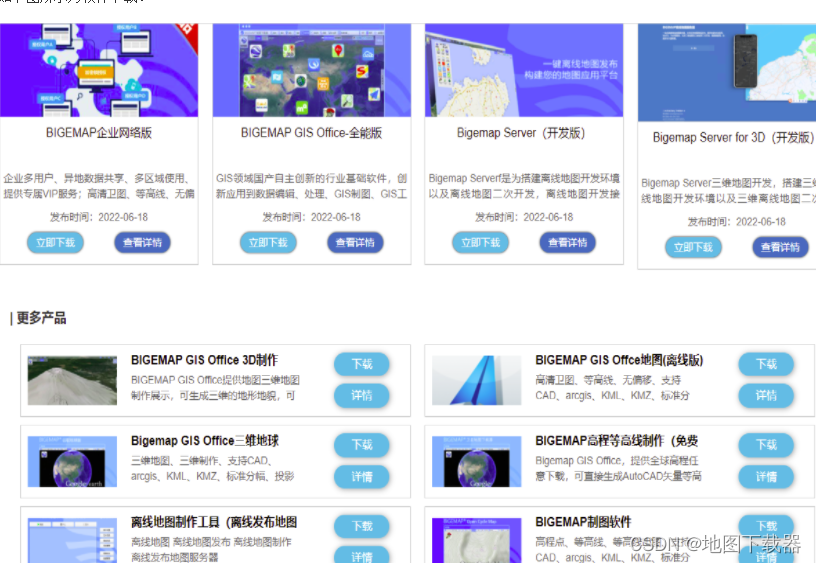Click the description of BIGEMAP GIS Office 3D制作
Viewport: 816px width, 563px height.
pyautogui.click(x=215, y=388)
